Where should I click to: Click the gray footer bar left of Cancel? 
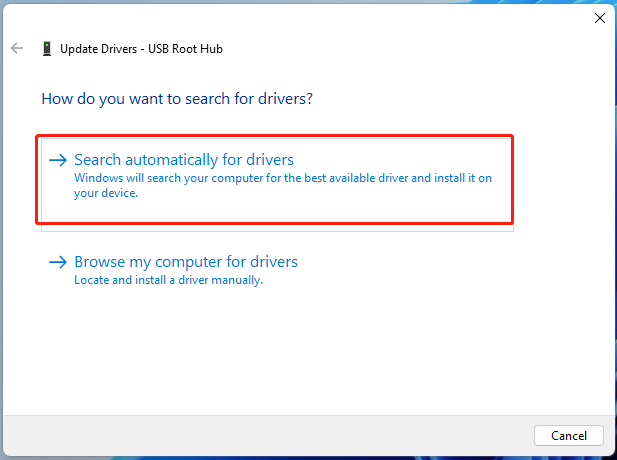tap(270, 435)
